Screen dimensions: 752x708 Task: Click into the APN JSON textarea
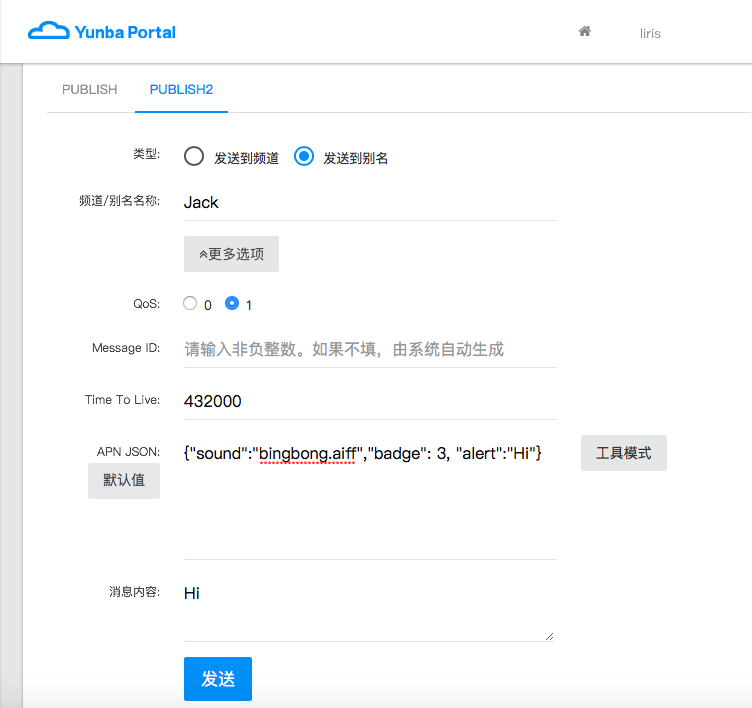pos(370,499)
